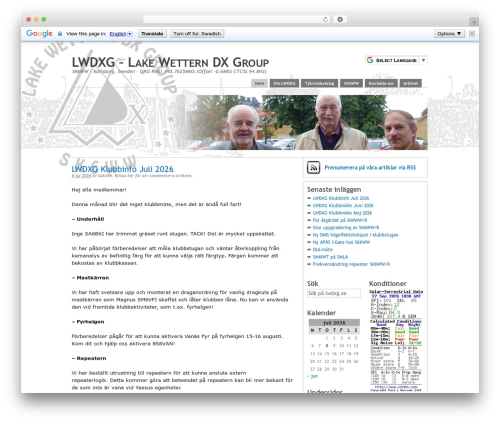The width and height of the screenshot is (500, 423).
Task: Close the Google translate bar
Action: tap(472, 33)
